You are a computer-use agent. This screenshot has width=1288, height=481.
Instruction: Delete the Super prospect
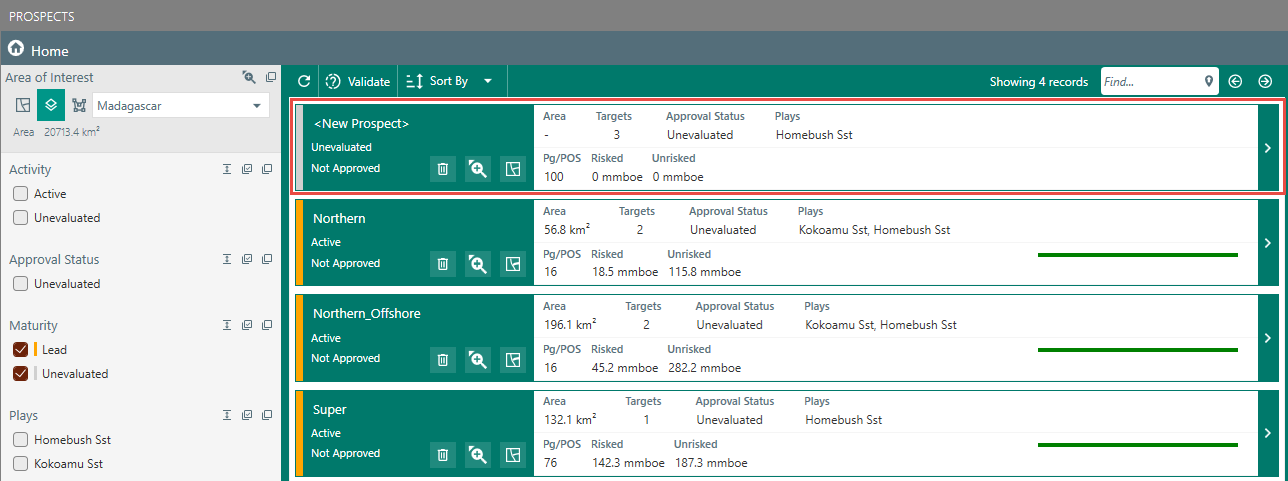(443, 455)
